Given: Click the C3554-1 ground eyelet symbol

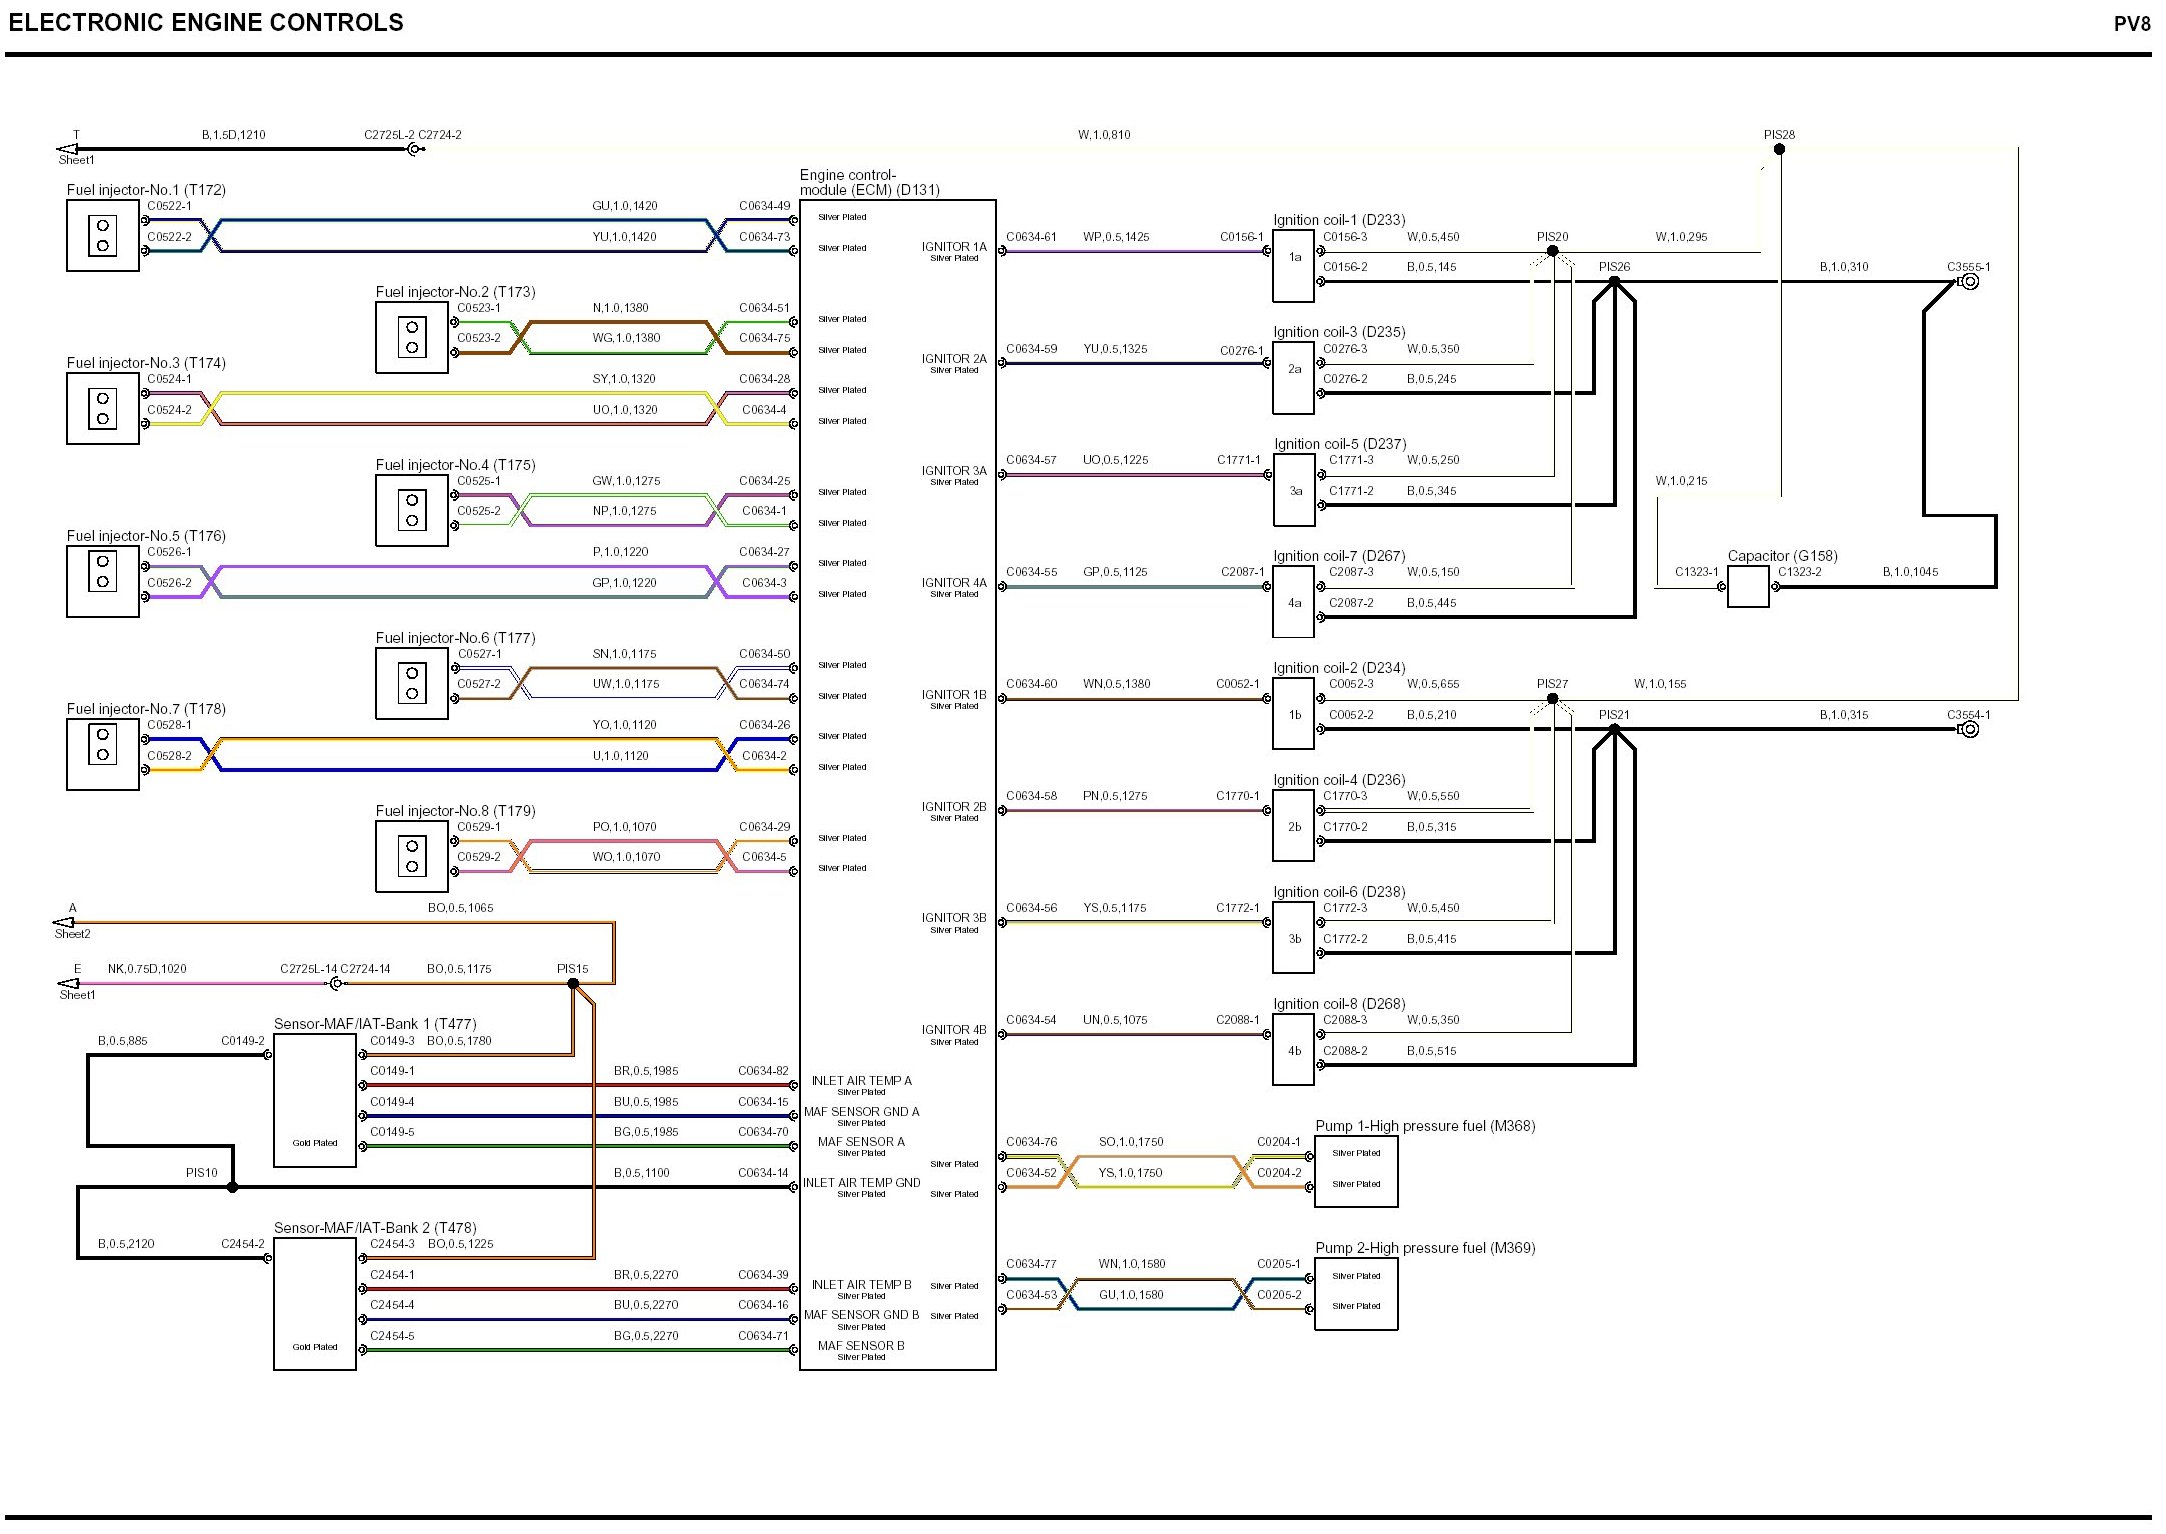Looking at the screenshot, I should tap(1969, 730).
